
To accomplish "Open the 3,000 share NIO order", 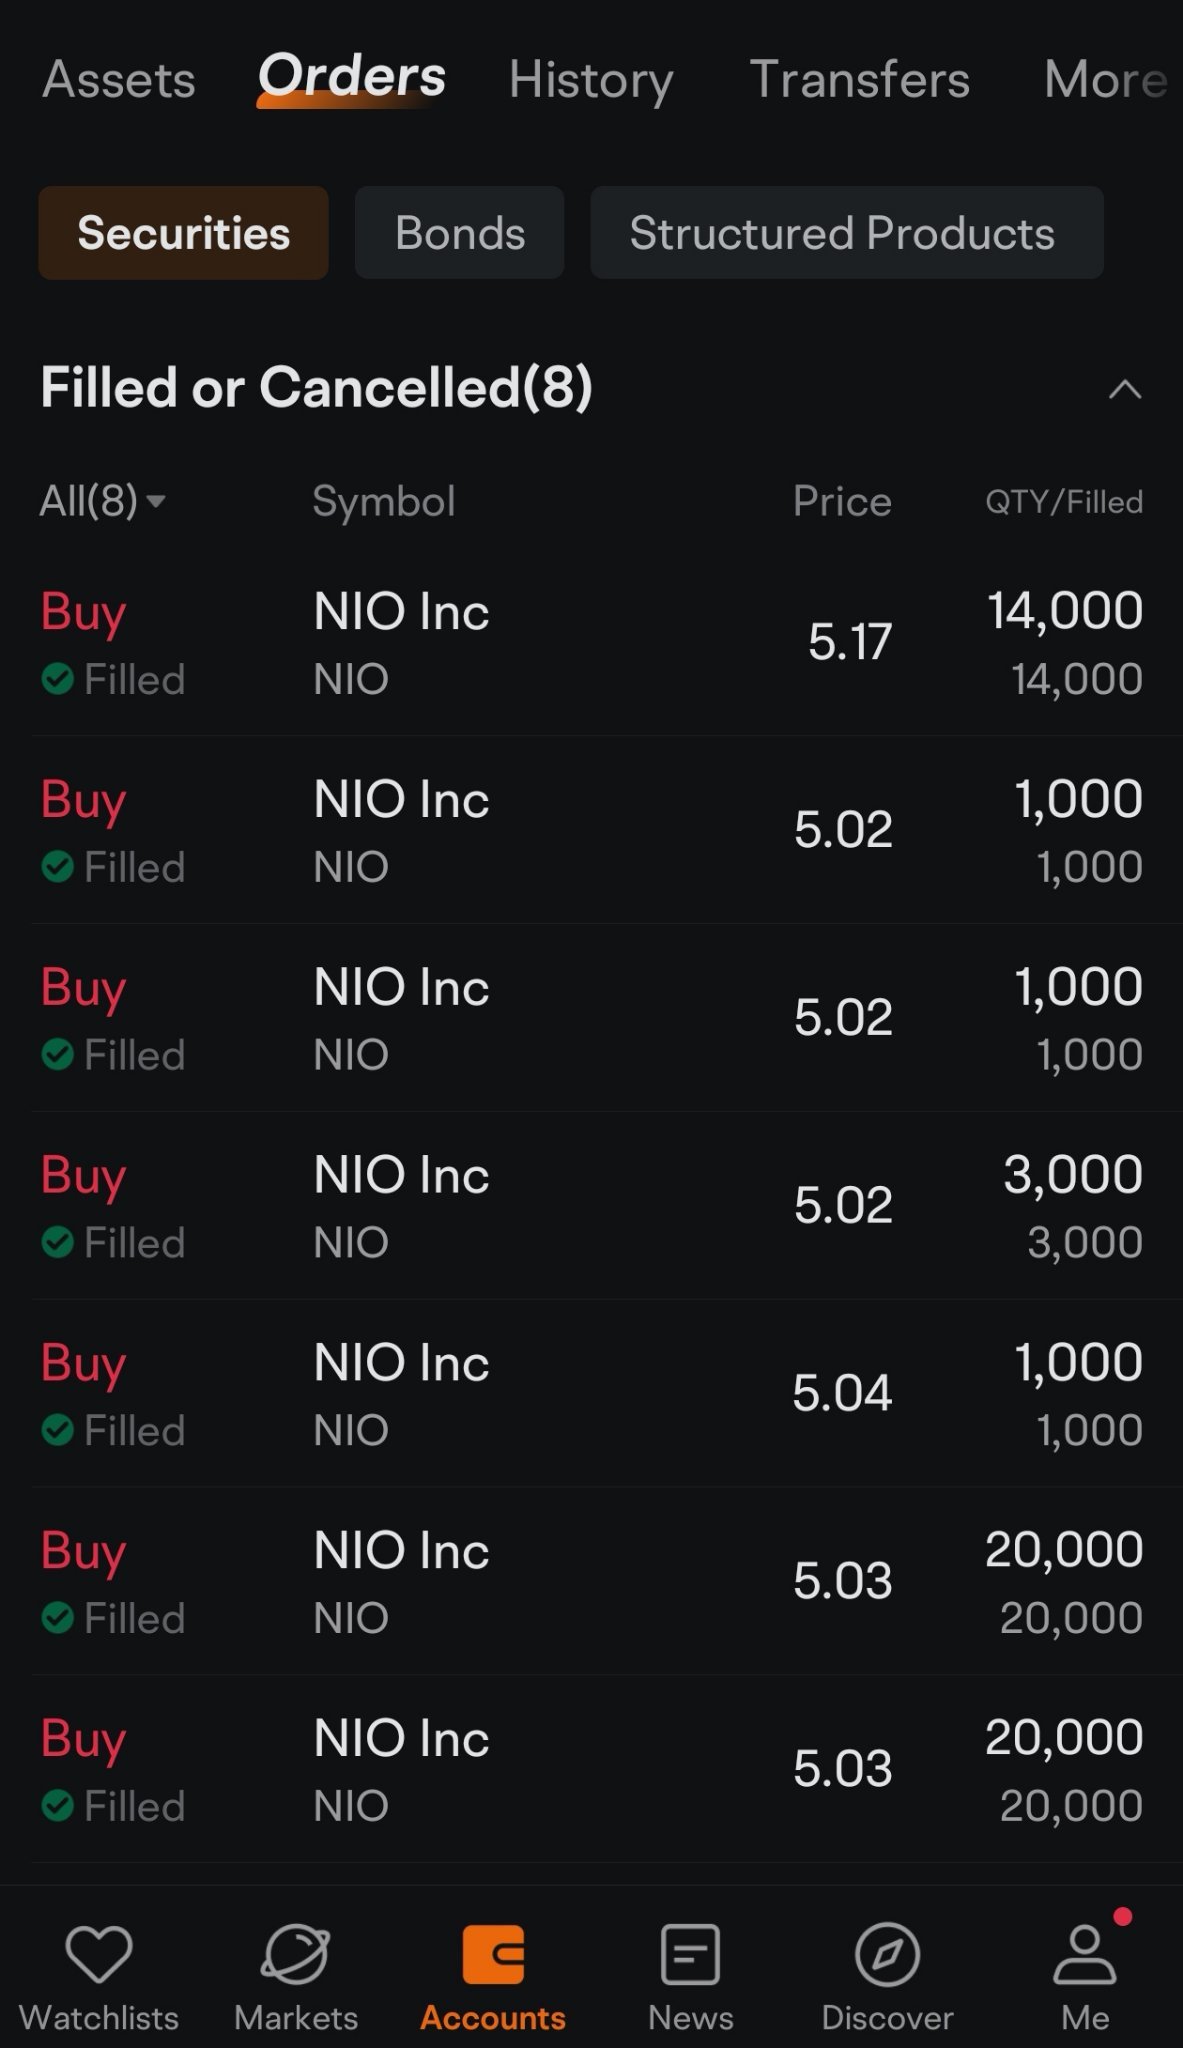I will tap(591, 1206).
